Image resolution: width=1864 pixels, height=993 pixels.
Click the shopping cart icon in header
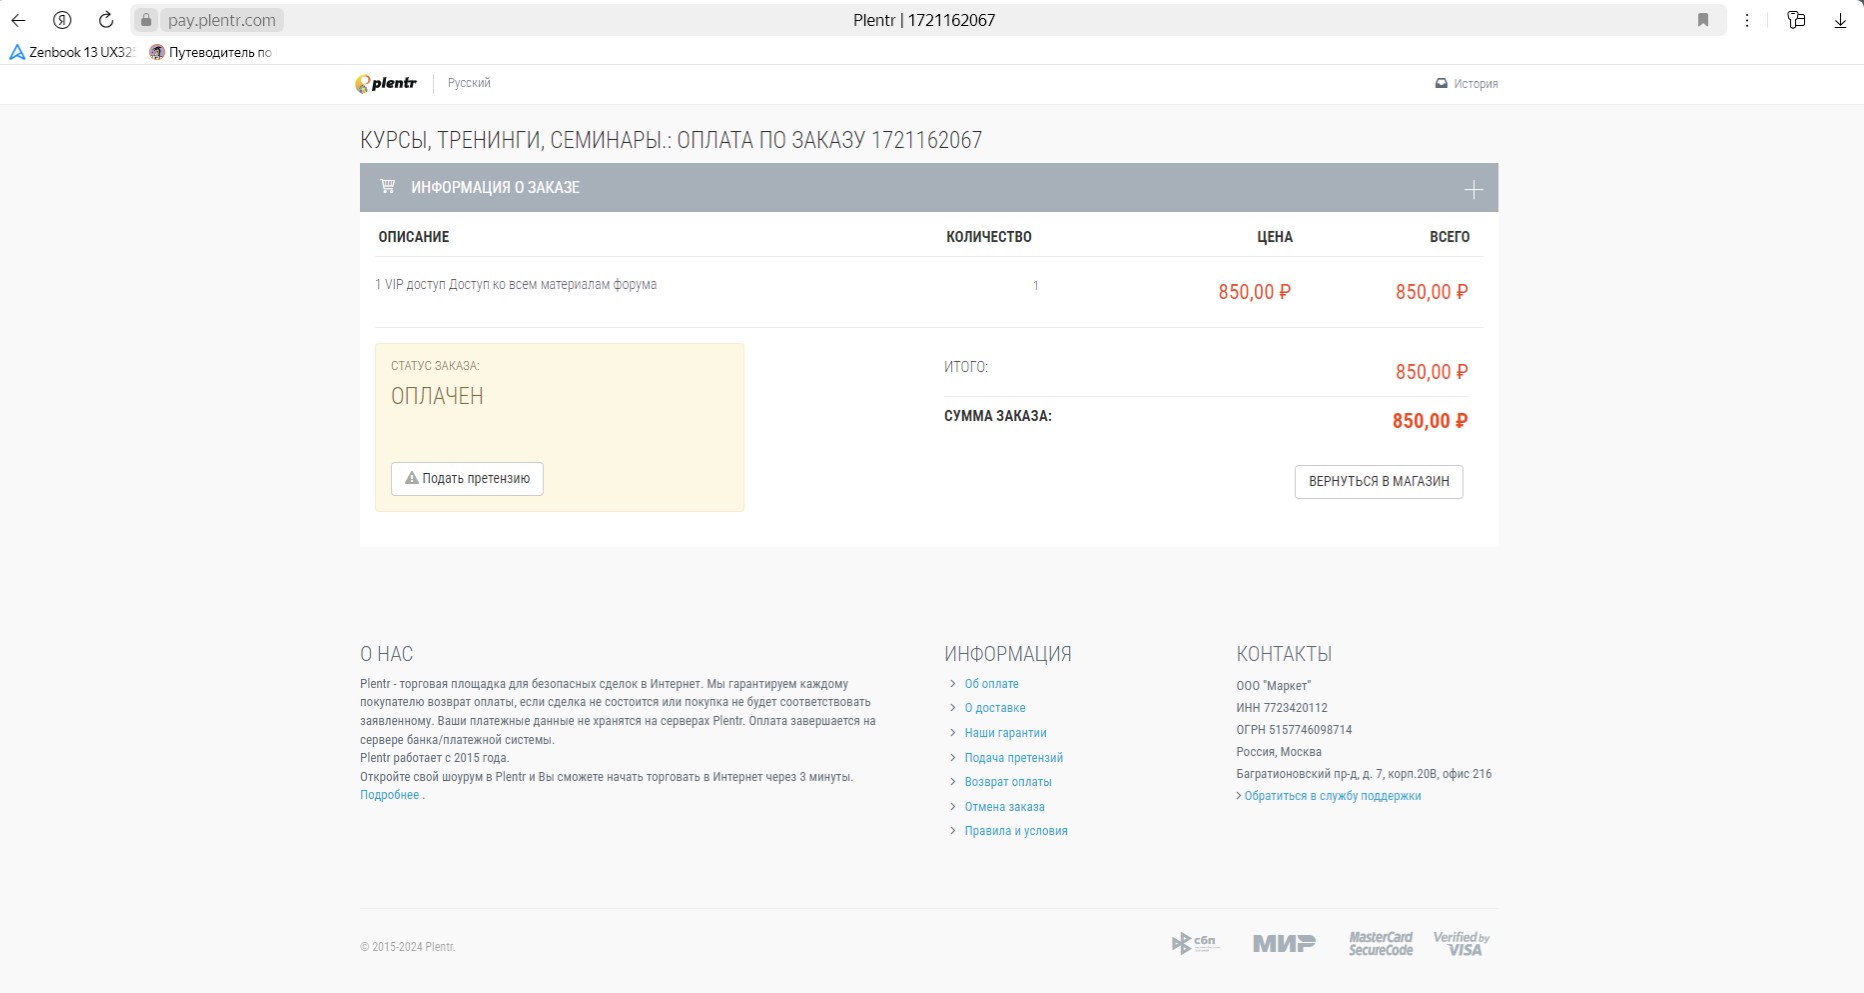(x=387, y=186)
